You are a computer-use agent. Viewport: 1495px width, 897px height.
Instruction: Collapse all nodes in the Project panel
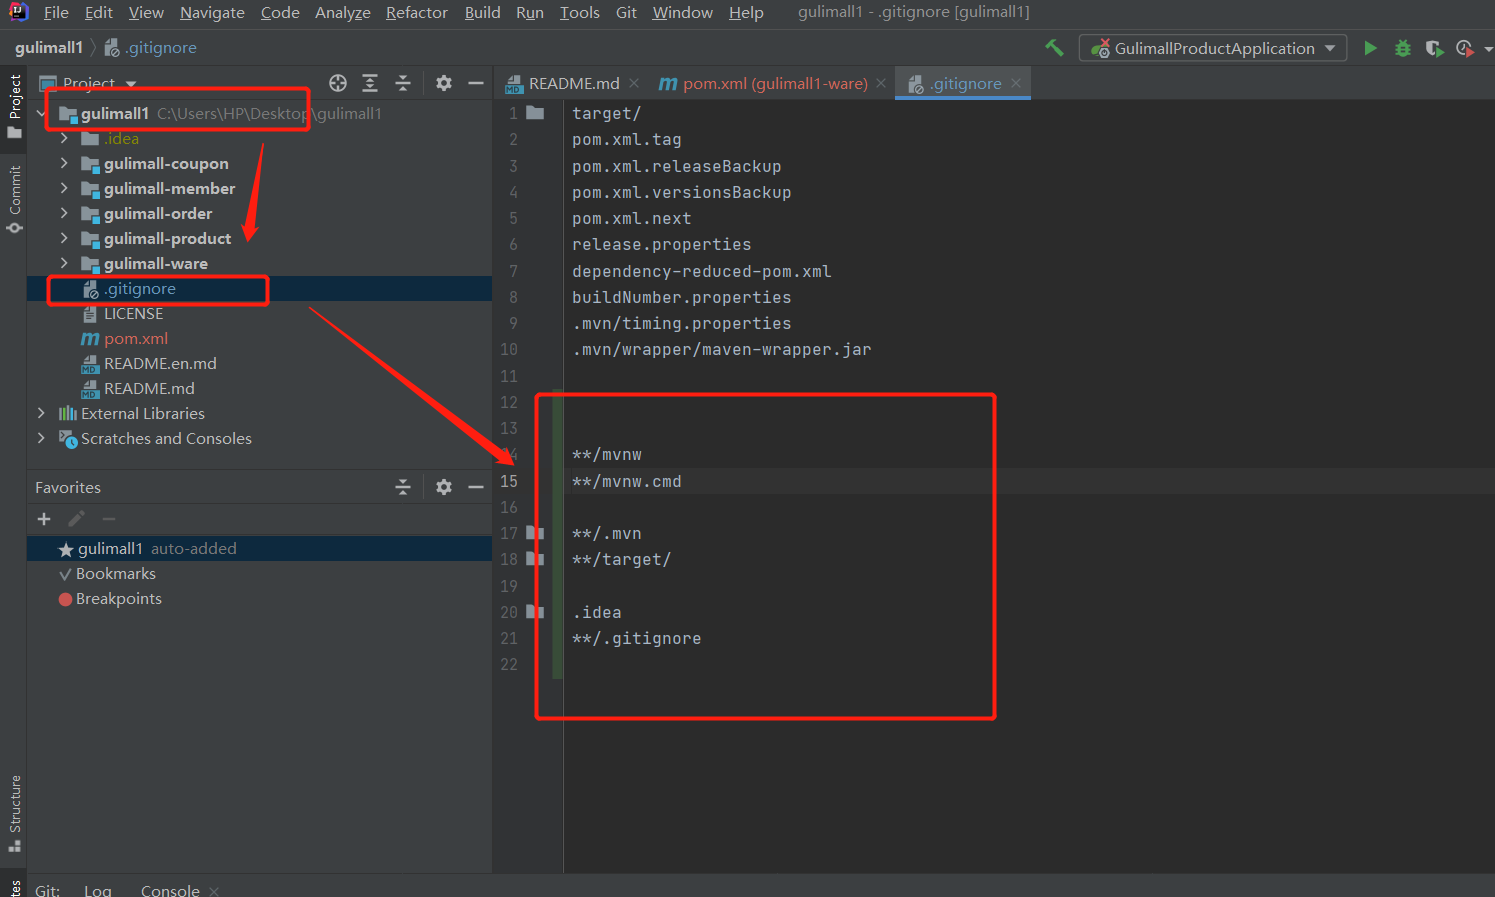pyautogui.click(x=403, y=83)
